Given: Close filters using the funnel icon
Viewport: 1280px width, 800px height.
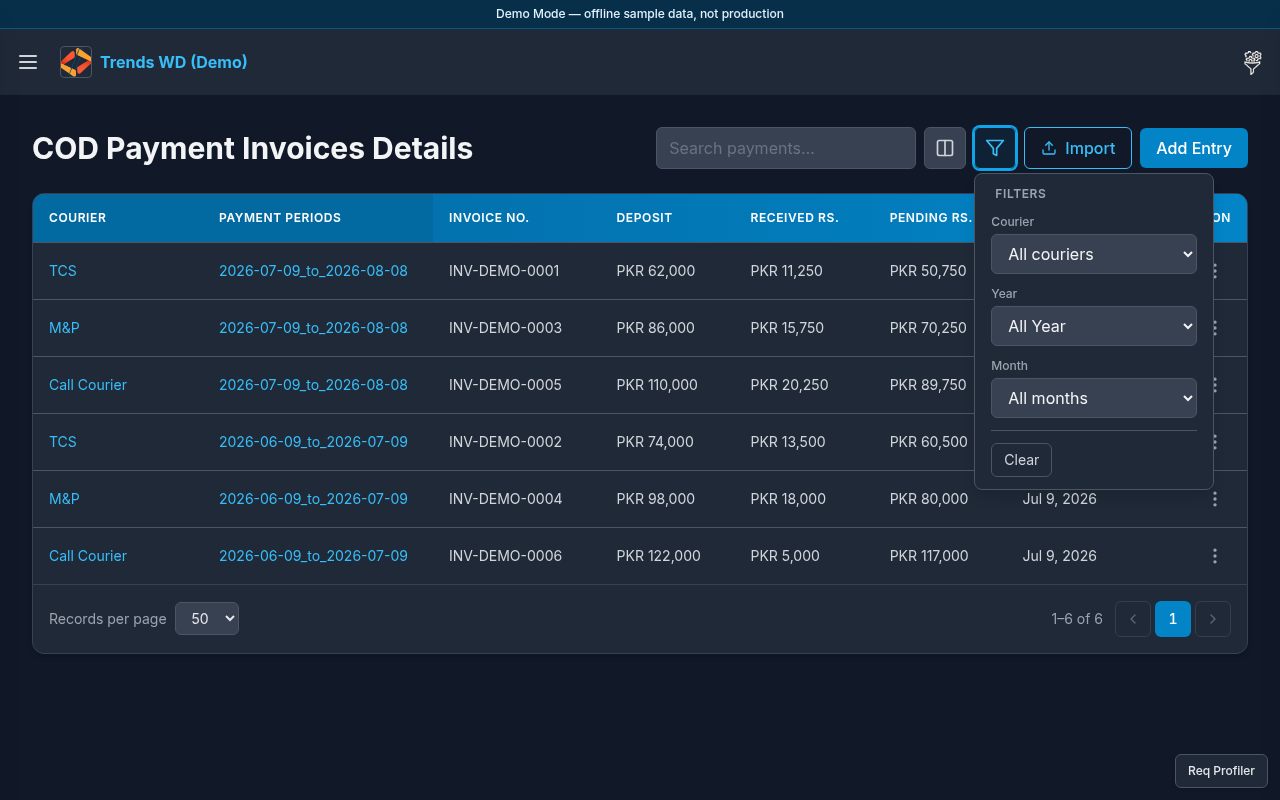Looking at the screenshot, I should (995, 148).
